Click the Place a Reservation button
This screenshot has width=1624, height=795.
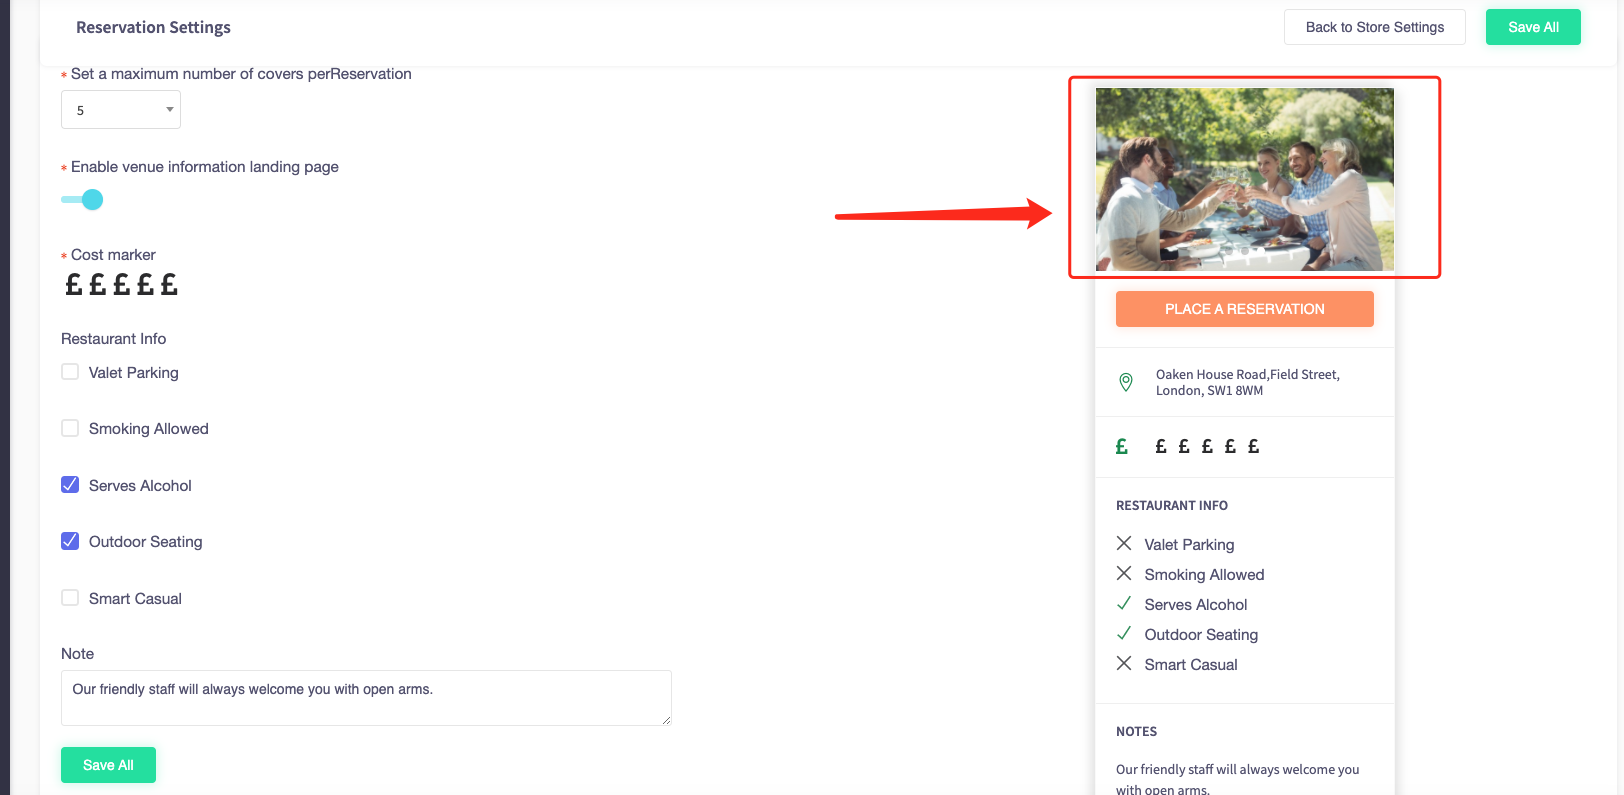click(x=1245, y=309)
